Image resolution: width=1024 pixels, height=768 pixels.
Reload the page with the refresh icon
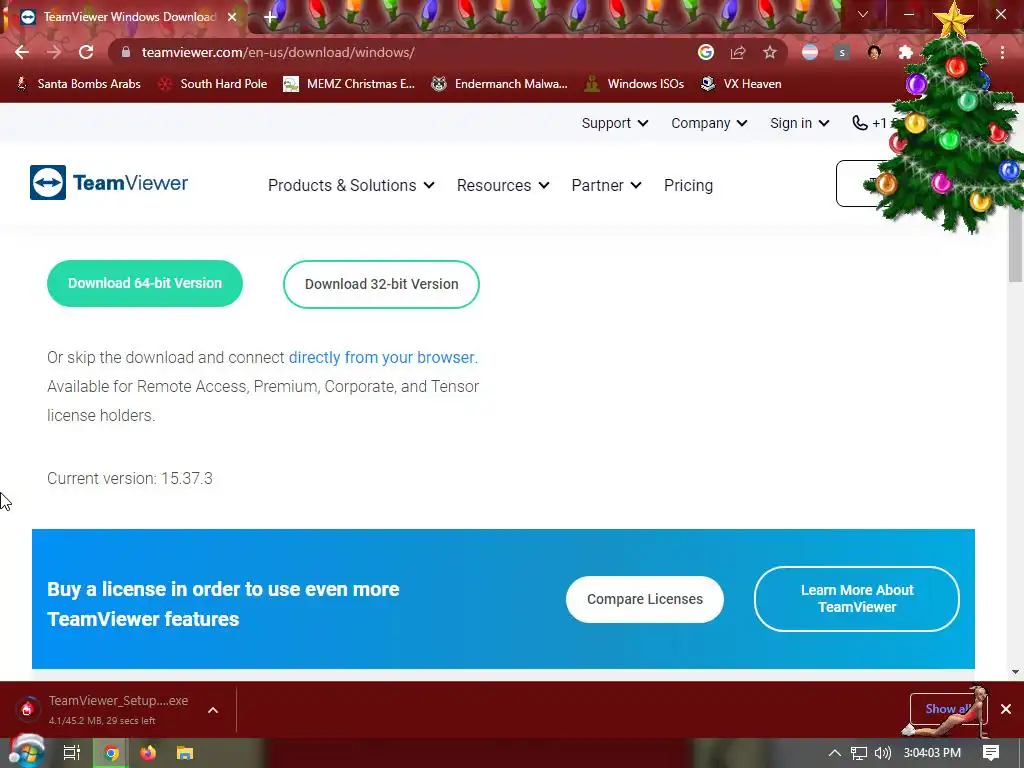click(86, 52)
